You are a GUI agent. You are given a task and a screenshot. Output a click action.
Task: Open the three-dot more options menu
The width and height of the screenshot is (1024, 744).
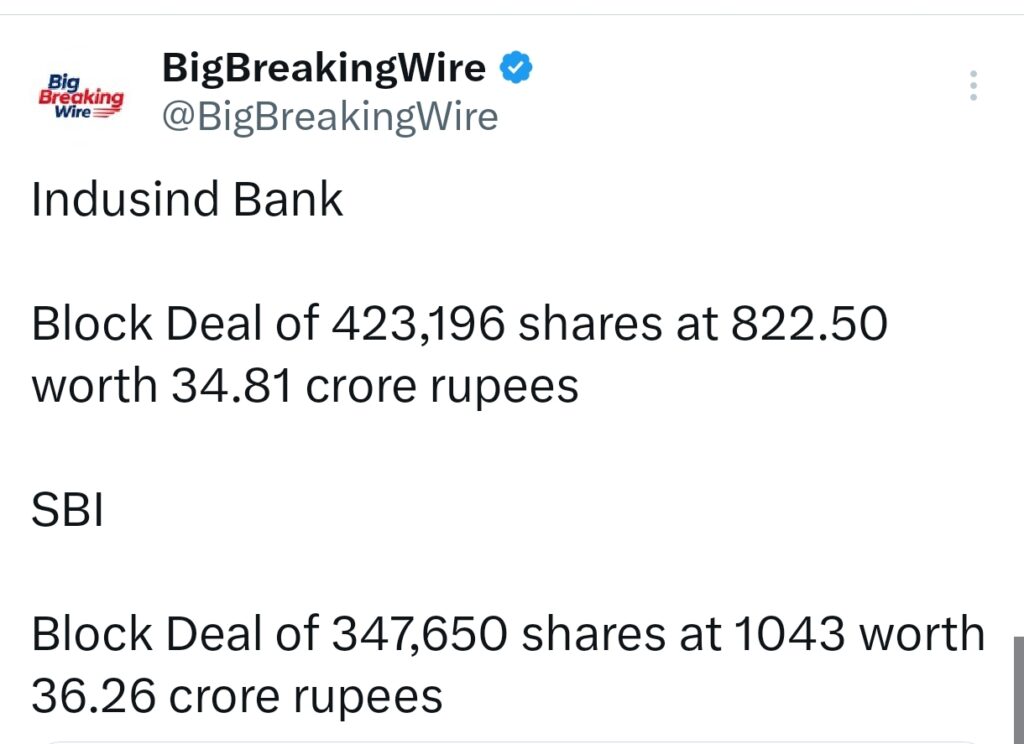(x=973, y=85)
